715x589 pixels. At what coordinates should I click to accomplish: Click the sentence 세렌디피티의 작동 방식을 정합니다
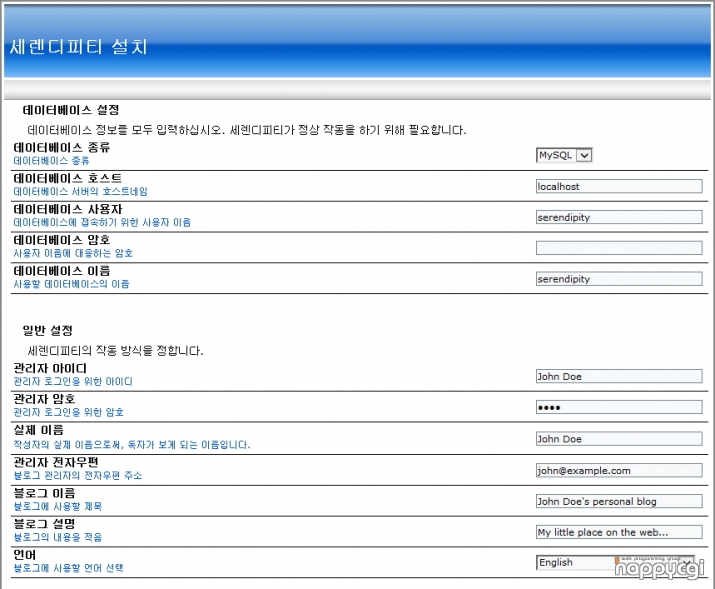[x=115, y=351]
